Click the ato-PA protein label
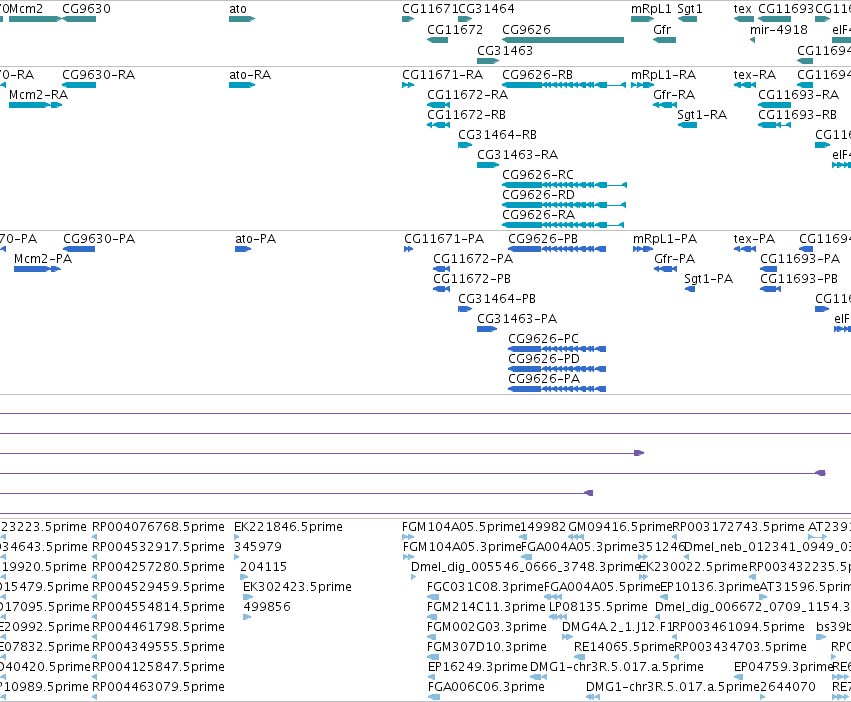Image resolution: width=851 pixels, height=702 pixels. click(x=255, y=239)
